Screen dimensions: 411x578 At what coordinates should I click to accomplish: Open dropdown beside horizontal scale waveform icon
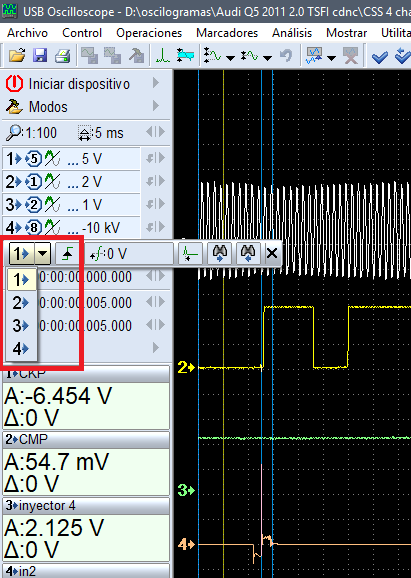coord(268,58)
